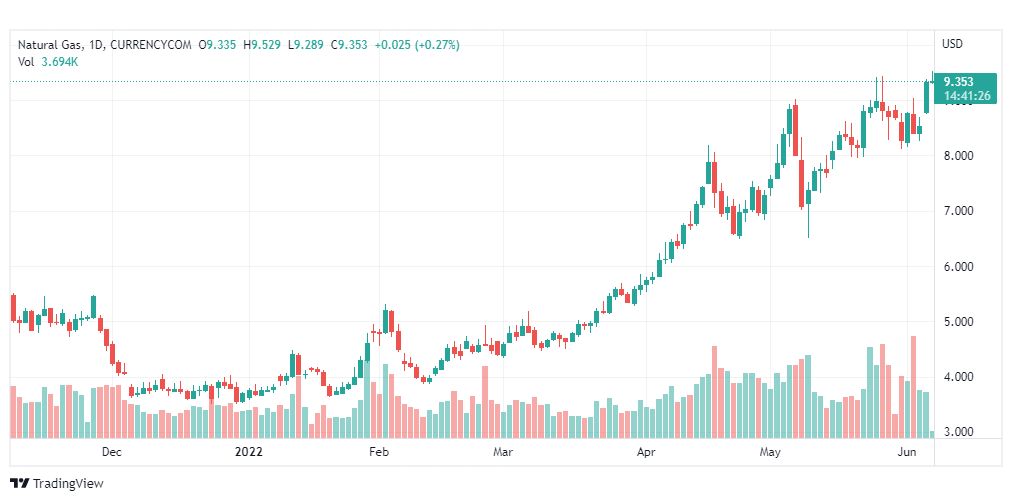Click the Dec label on time axis

(112, 453)
